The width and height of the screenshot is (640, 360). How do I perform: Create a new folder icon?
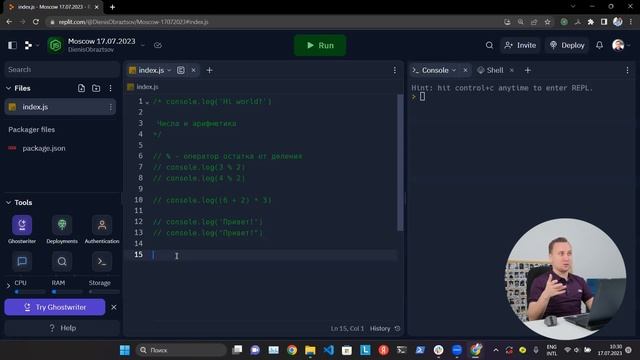[x=96, y=88]
